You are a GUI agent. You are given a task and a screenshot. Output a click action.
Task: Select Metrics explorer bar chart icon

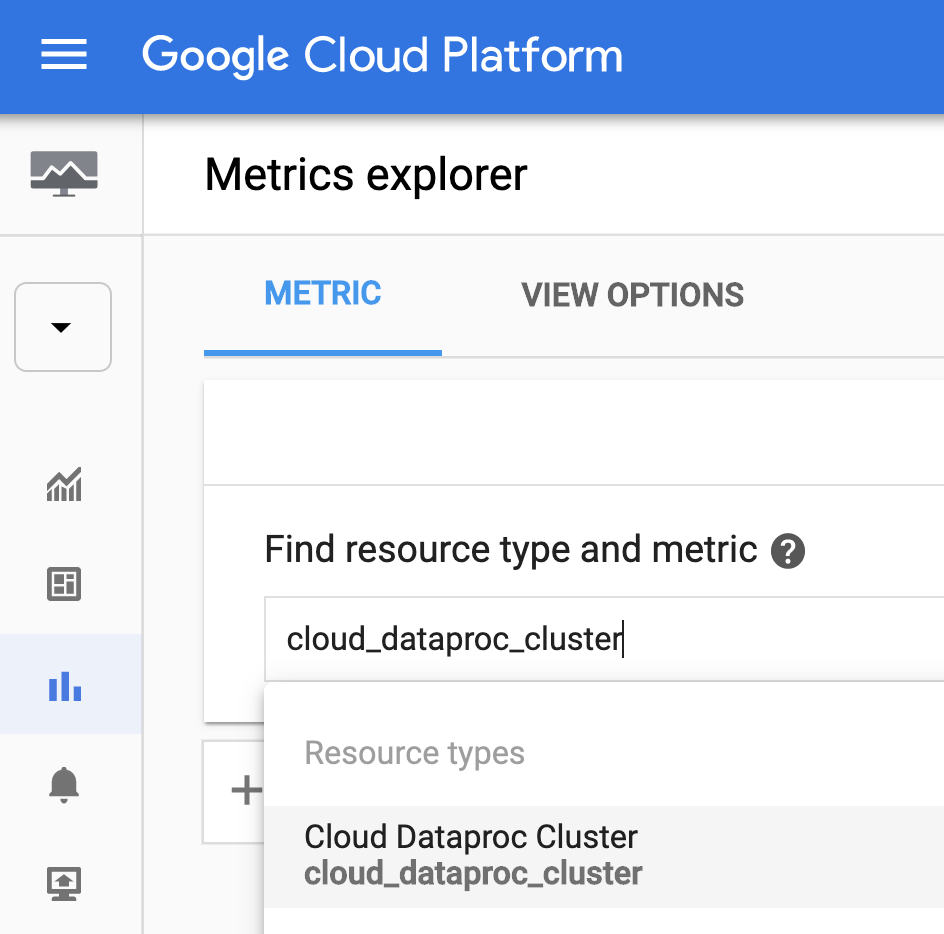point(65,685)
